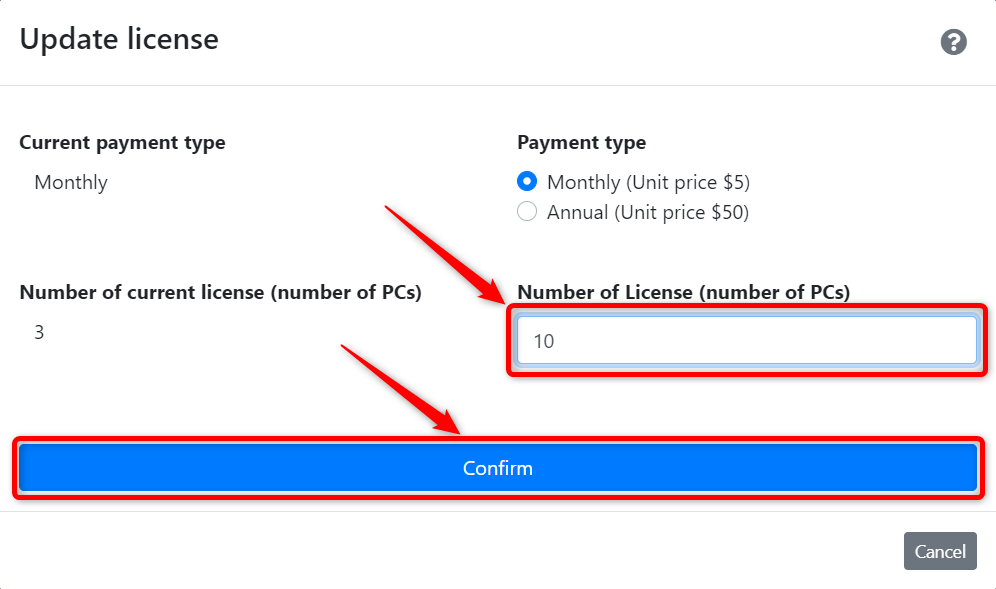The width and height of the screenshot is (996, 589).
Task: Click the "Number of License (number of PCs)" label
Action: click(x=683, y=292)
